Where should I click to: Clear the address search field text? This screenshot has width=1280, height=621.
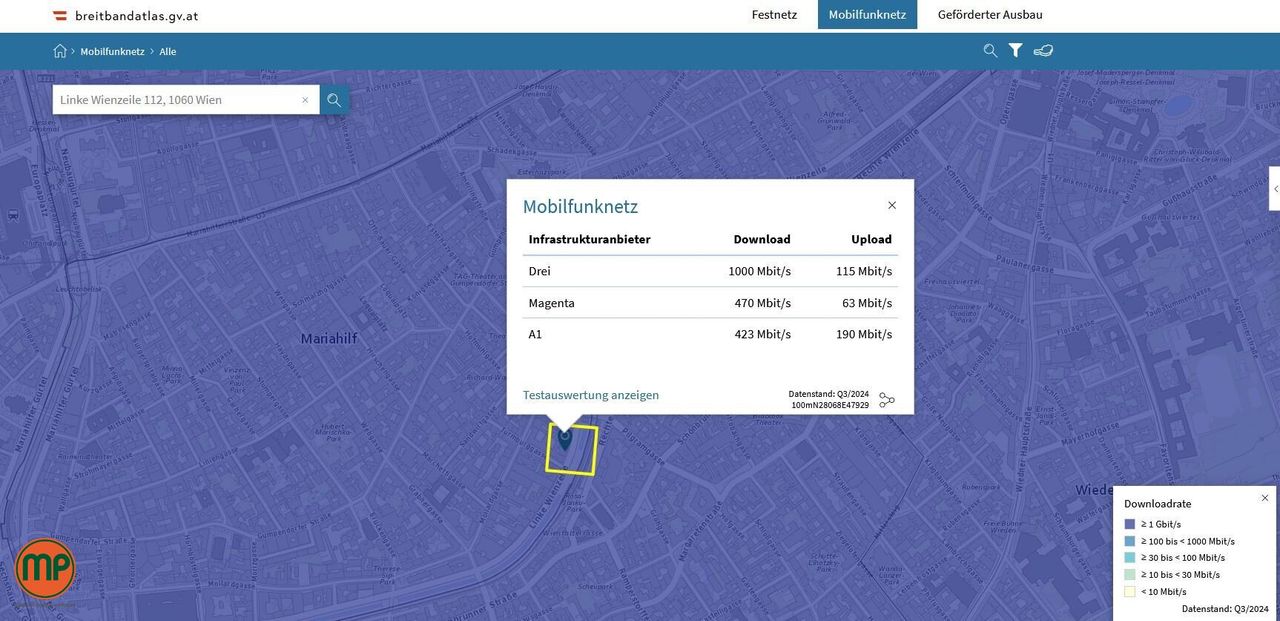[x=305, y=100]
